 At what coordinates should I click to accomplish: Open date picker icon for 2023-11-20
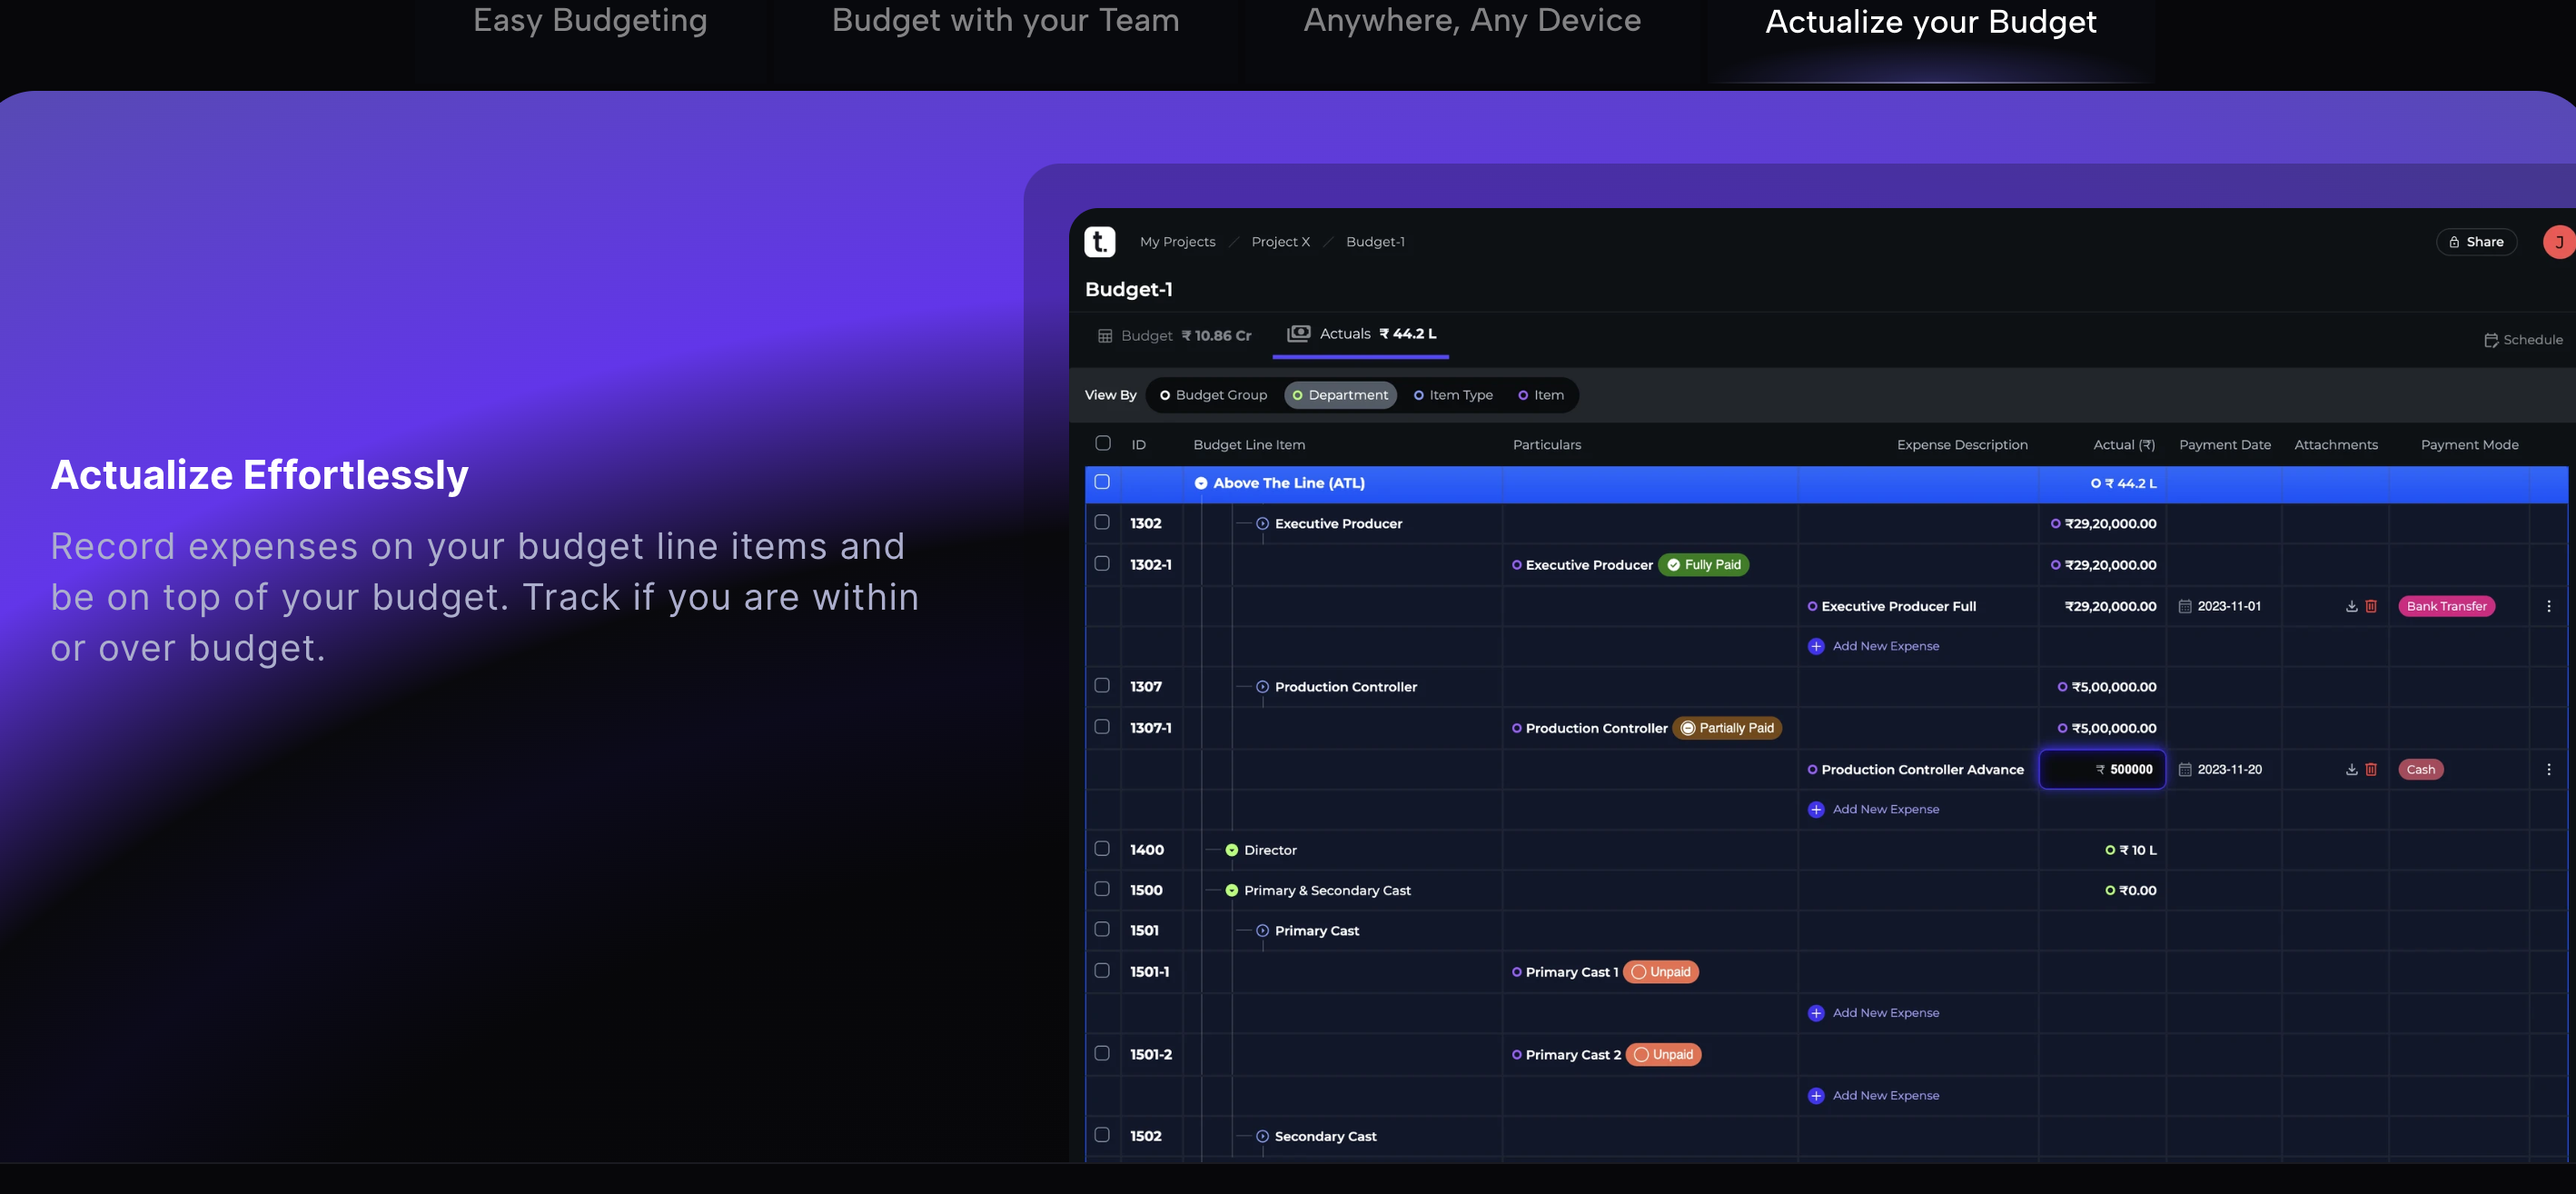(x=2185, y=769)
